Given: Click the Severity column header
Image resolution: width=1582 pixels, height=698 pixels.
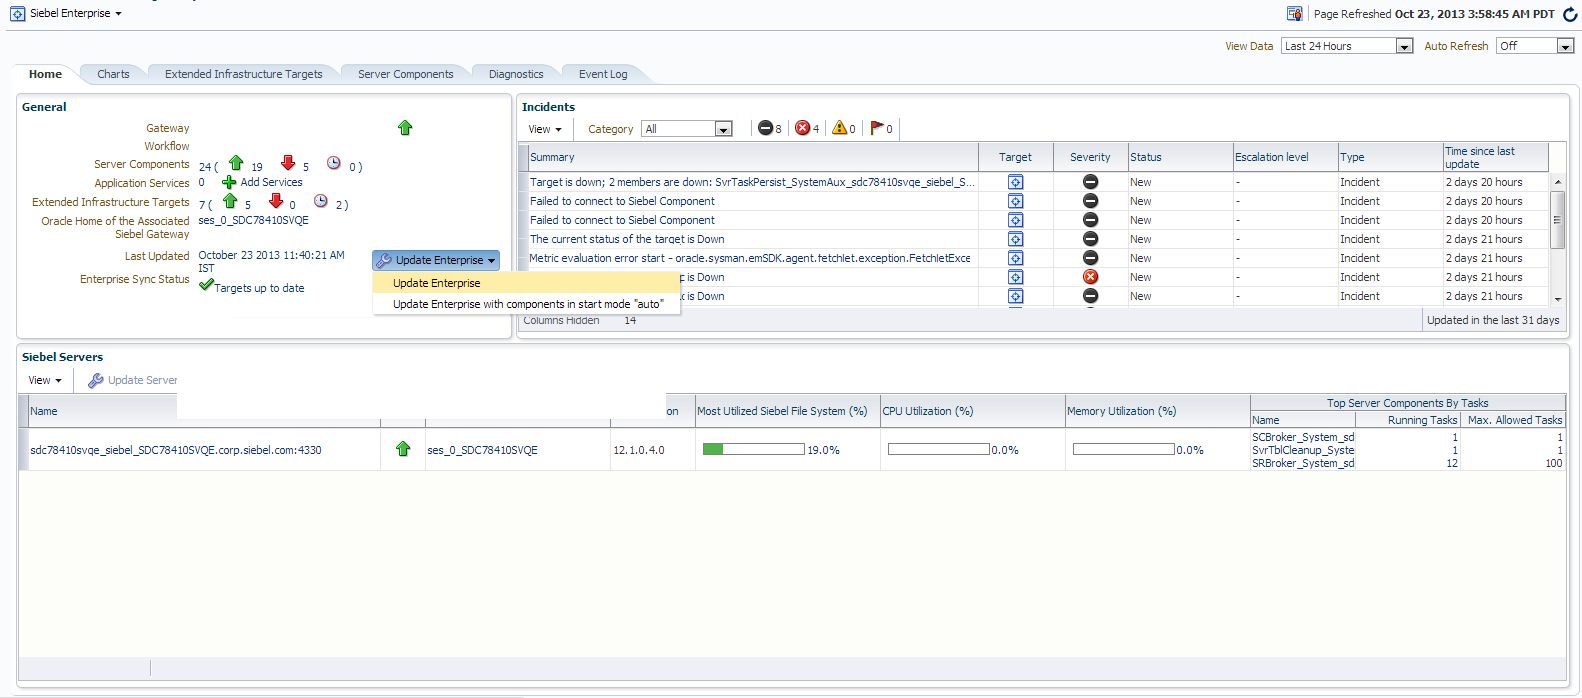Looking at the screenshot, I should (x=1090, y=157).
